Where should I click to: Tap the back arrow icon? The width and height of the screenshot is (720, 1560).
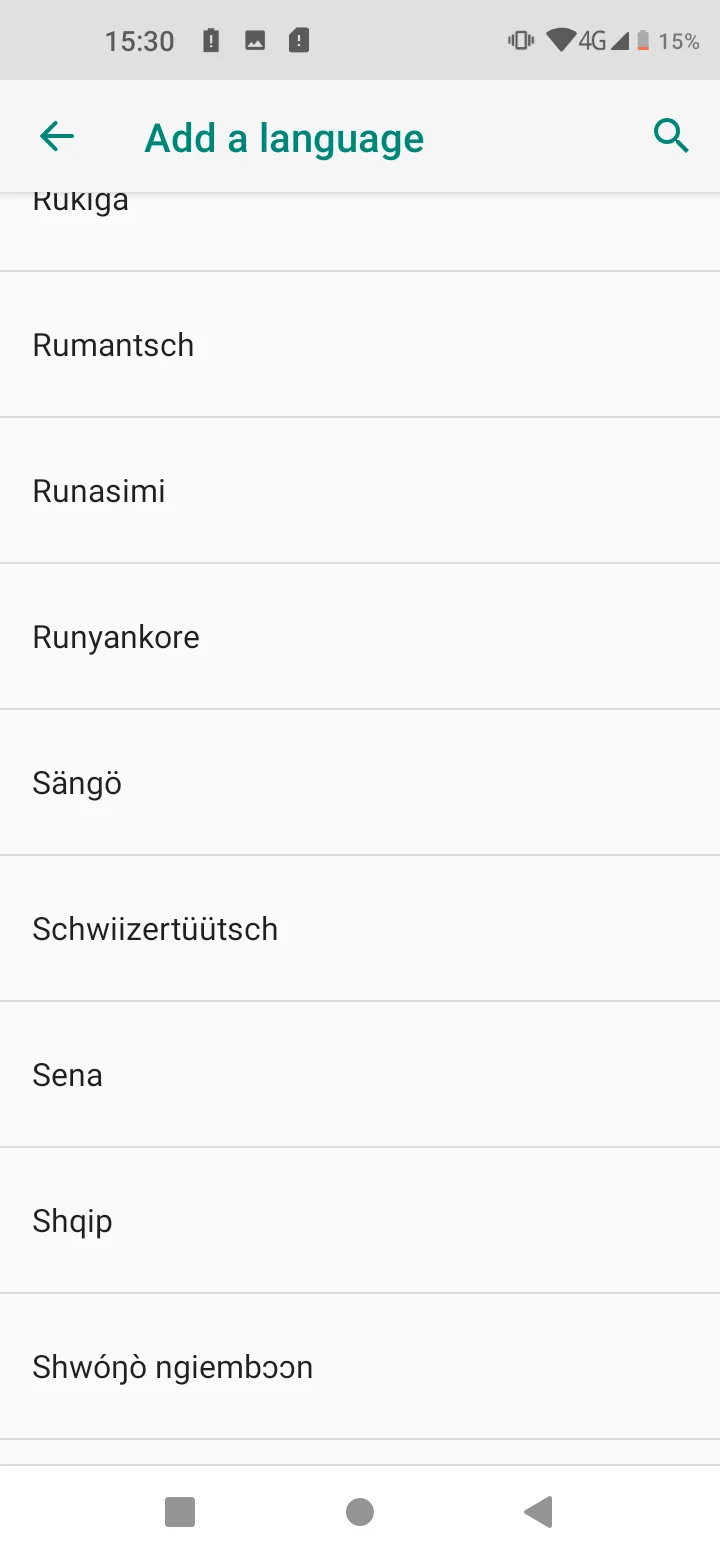pyautogui.click(x=57, y=136)
